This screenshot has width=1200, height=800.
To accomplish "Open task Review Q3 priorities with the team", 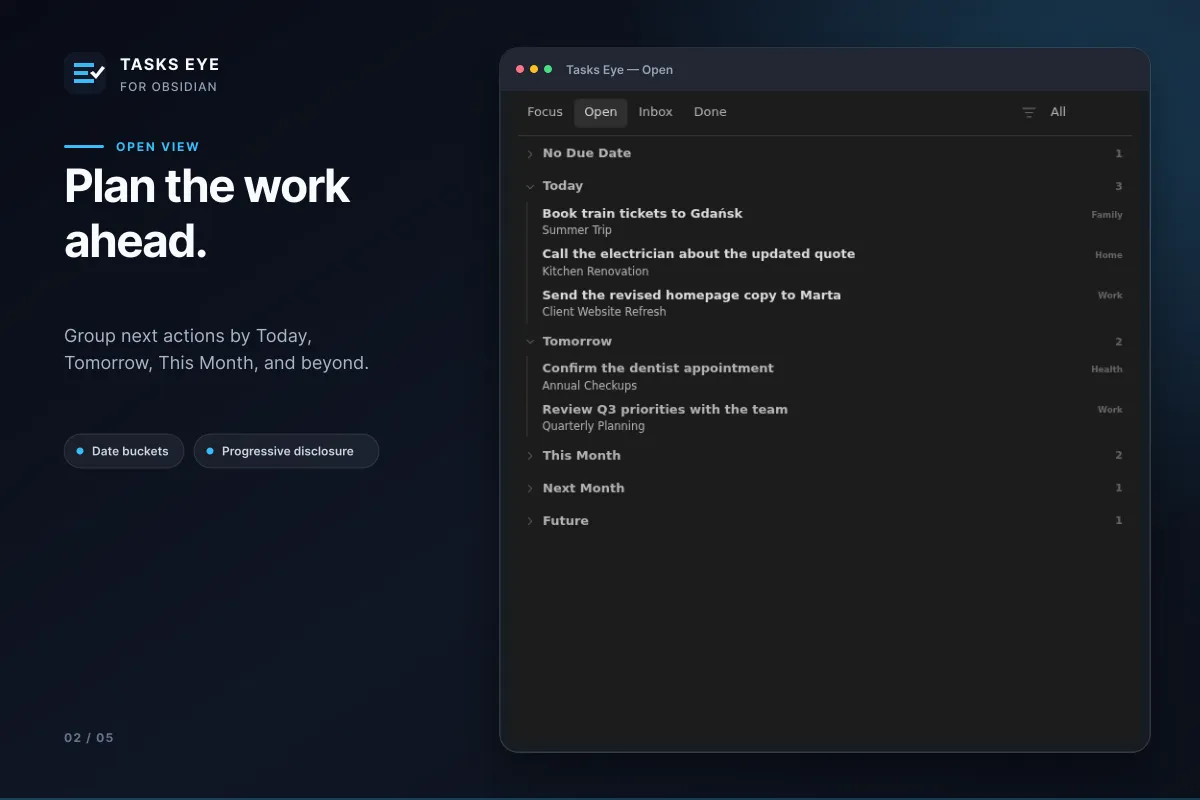I will point(665,409).
